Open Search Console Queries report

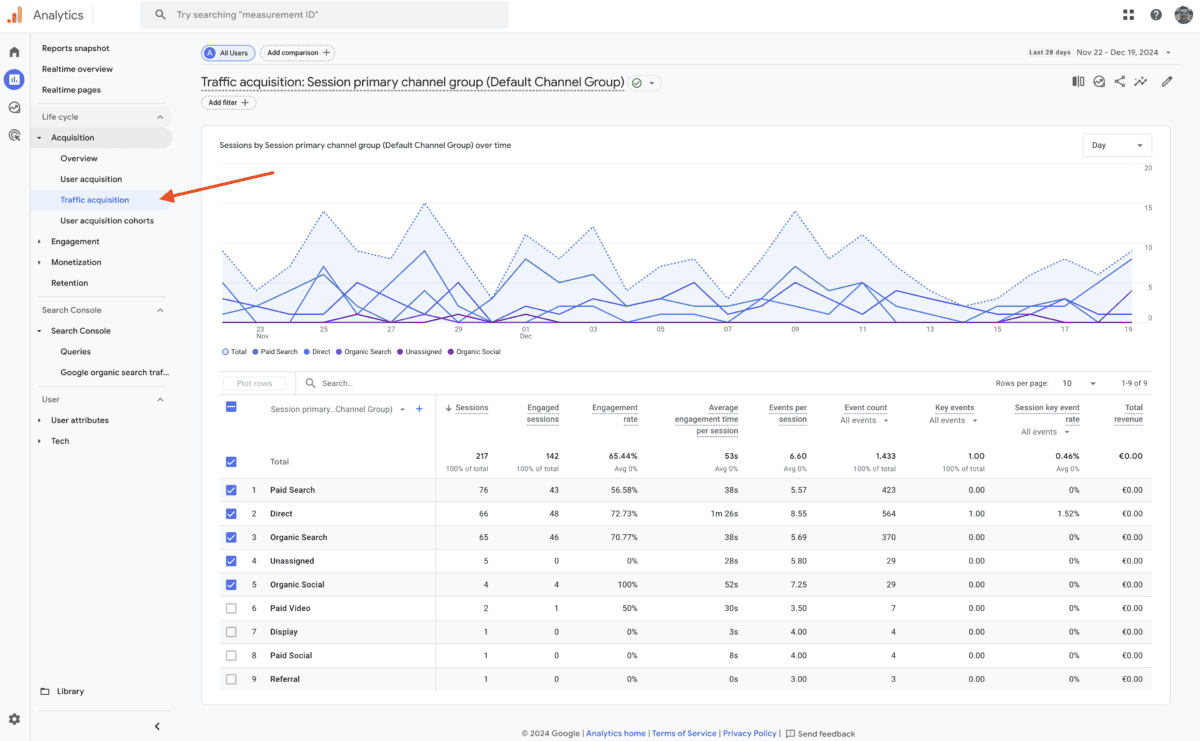tap(75, 351)
